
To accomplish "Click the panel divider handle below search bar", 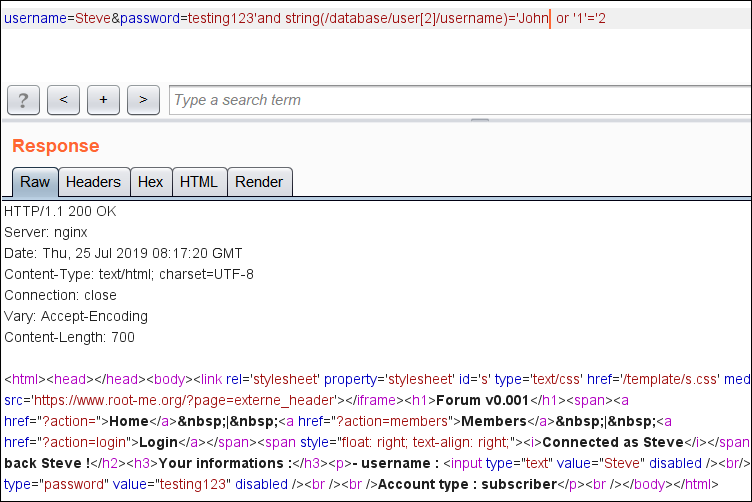I will pyautogui.click(x=480, y=120).
